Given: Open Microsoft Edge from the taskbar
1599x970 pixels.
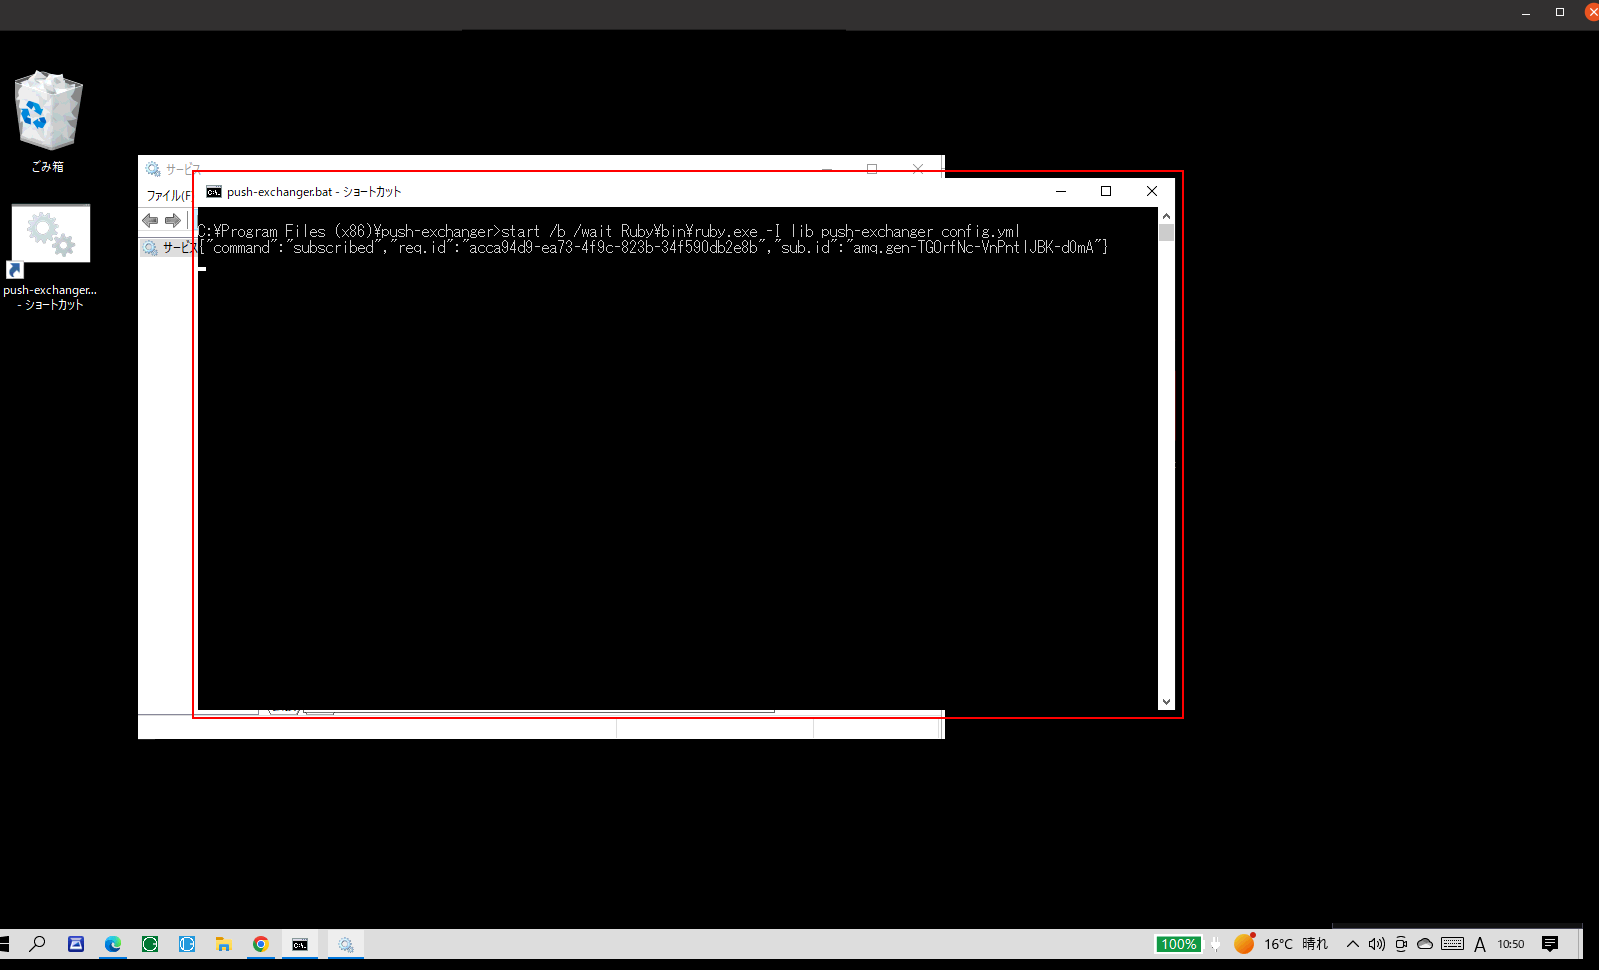Looking at the screenshot, I should pos(113,944).
